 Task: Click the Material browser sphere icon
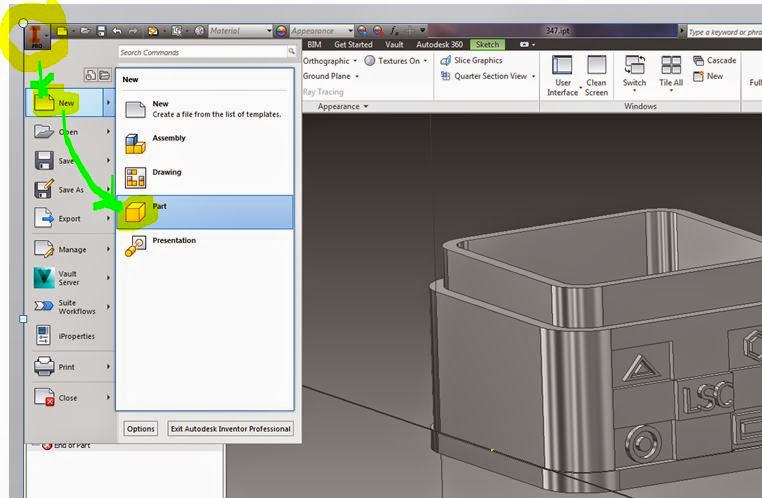click(199, 31)
